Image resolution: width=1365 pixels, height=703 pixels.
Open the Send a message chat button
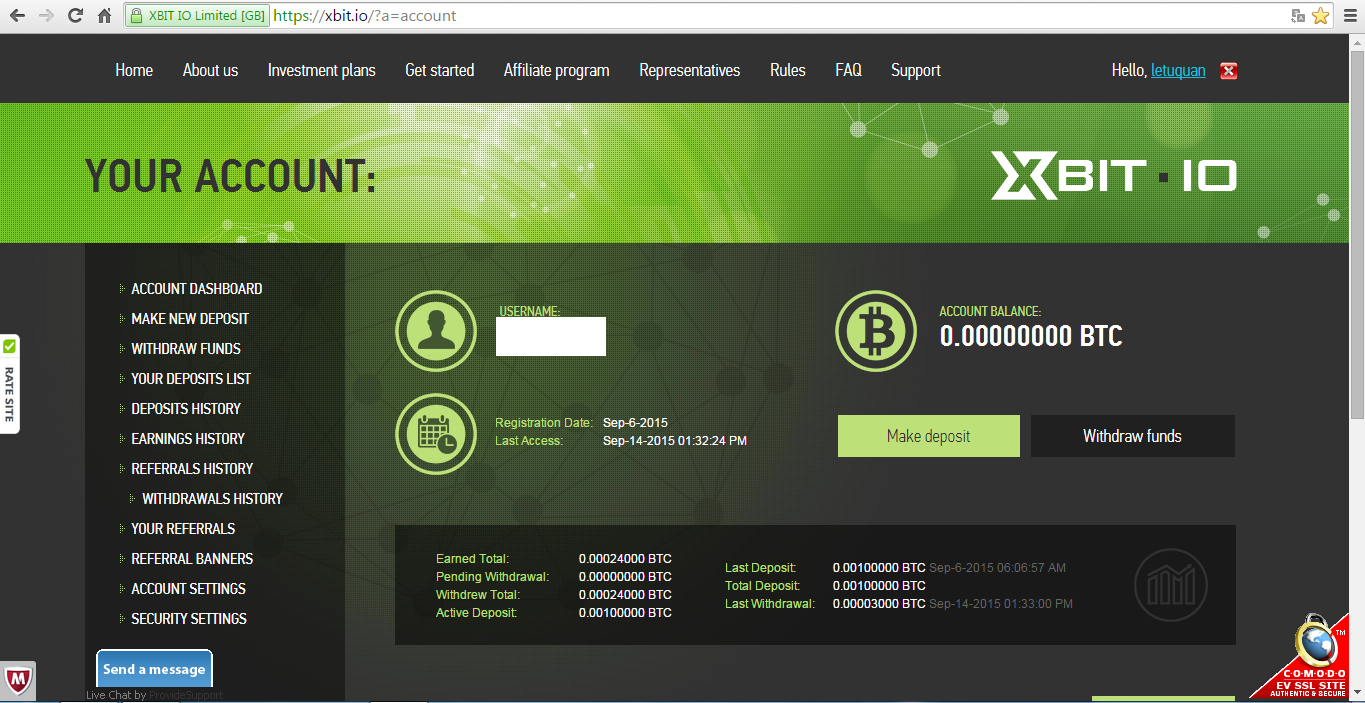coord(154,669)
